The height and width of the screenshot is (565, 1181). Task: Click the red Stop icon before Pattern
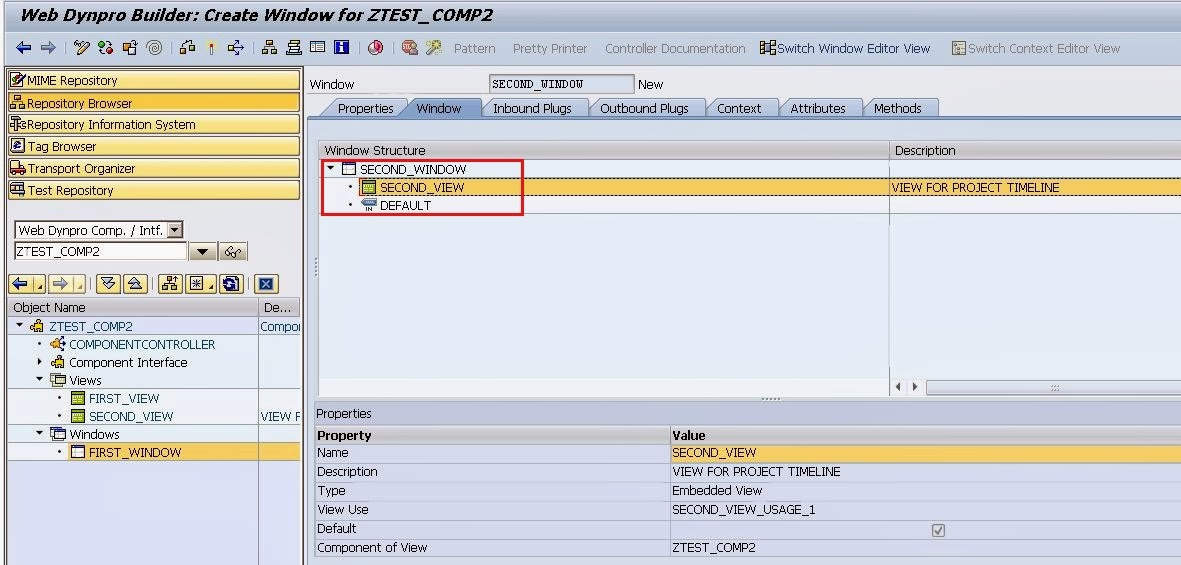[410, 47]
